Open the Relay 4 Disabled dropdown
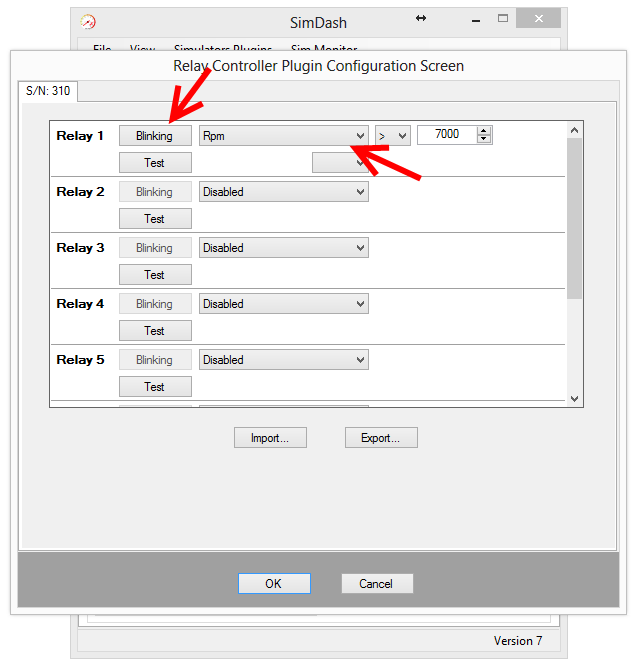Viewport: 633px width, 672px height. point(284,304)
